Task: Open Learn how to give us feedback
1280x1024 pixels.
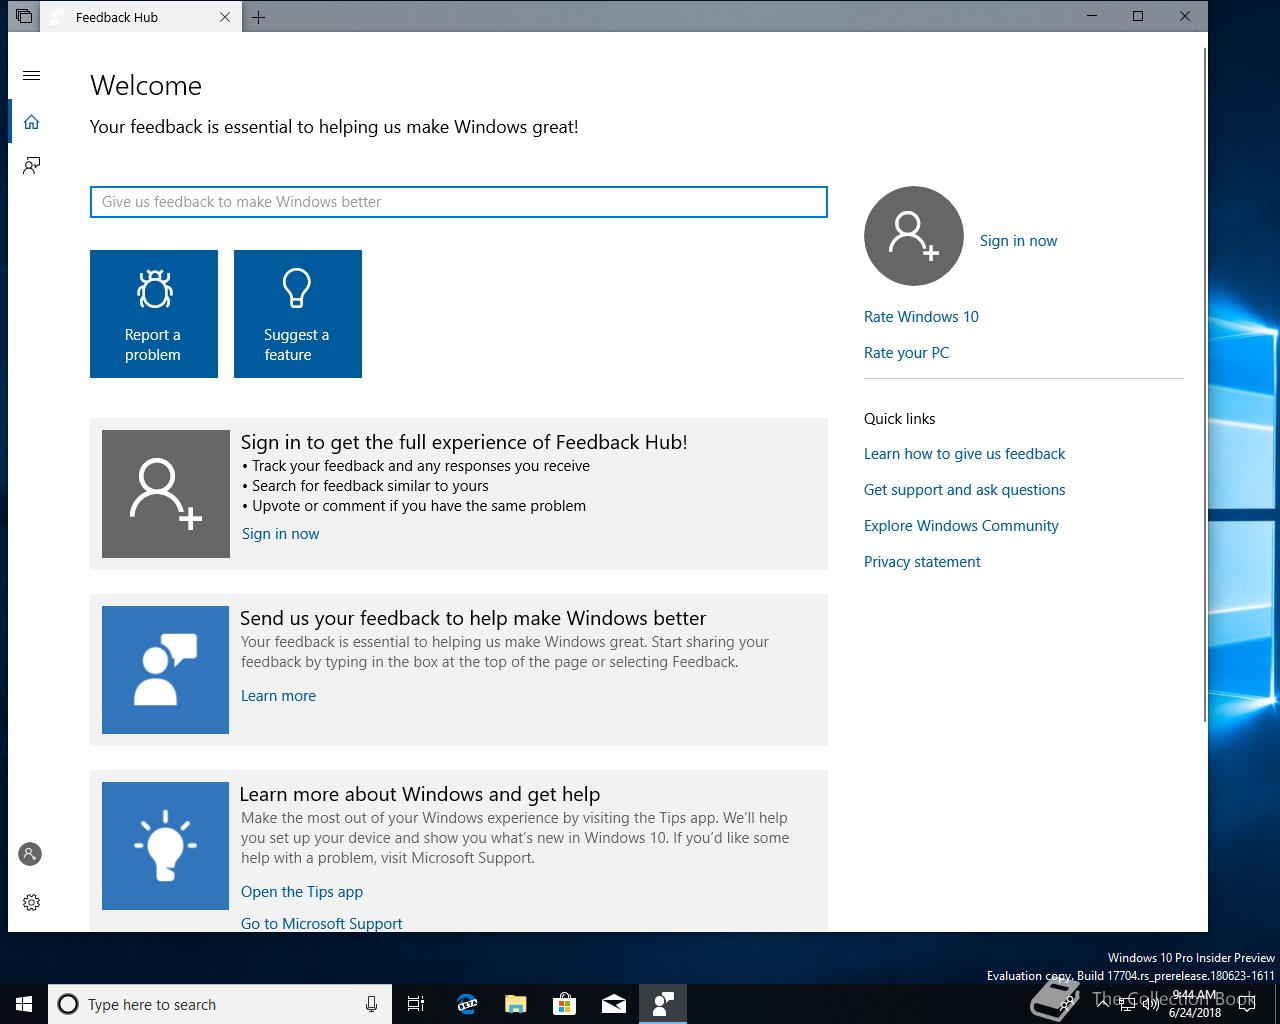Action: pyautogui.click(x=964, y=454)
